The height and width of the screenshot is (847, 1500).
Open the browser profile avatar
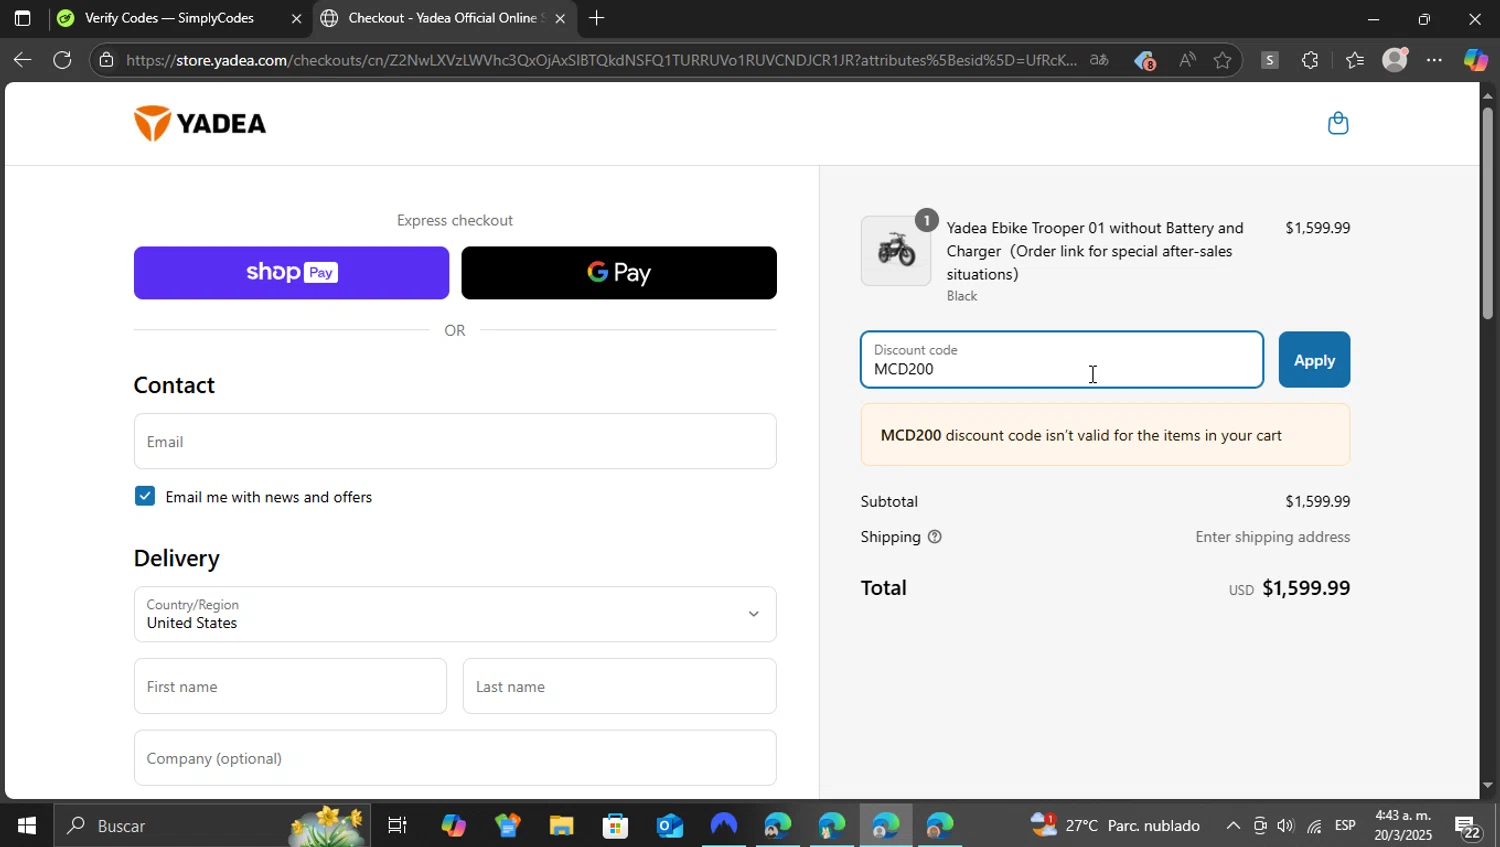coord(1395,60)
